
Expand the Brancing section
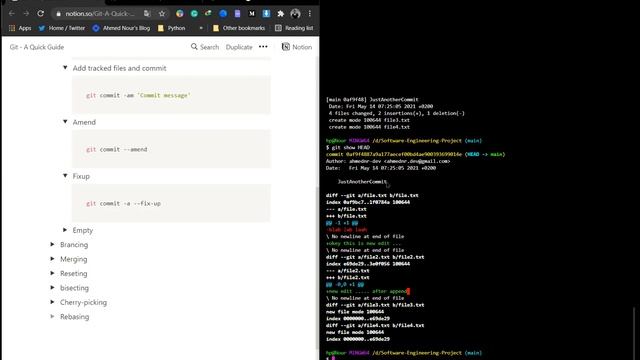pyautogui.click(x=52, y=244)
